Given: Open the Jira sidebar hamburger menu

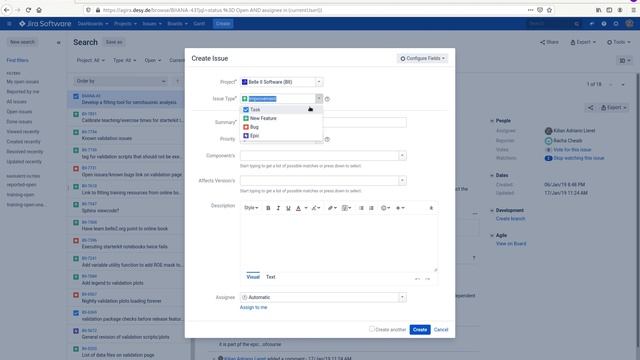Looking at the screenshot, I should click(9, 24).
